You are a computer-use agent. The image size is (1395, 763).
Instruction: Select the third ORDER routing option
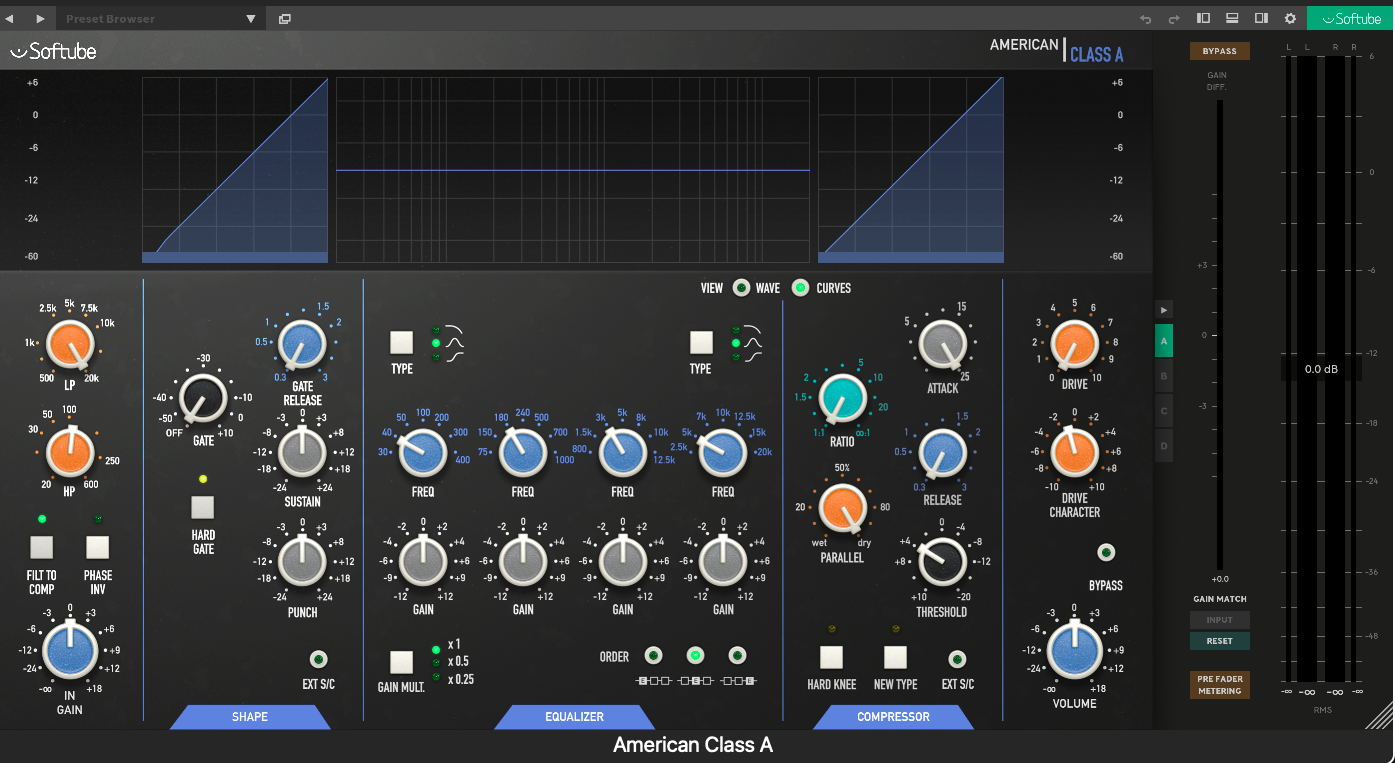737,656
